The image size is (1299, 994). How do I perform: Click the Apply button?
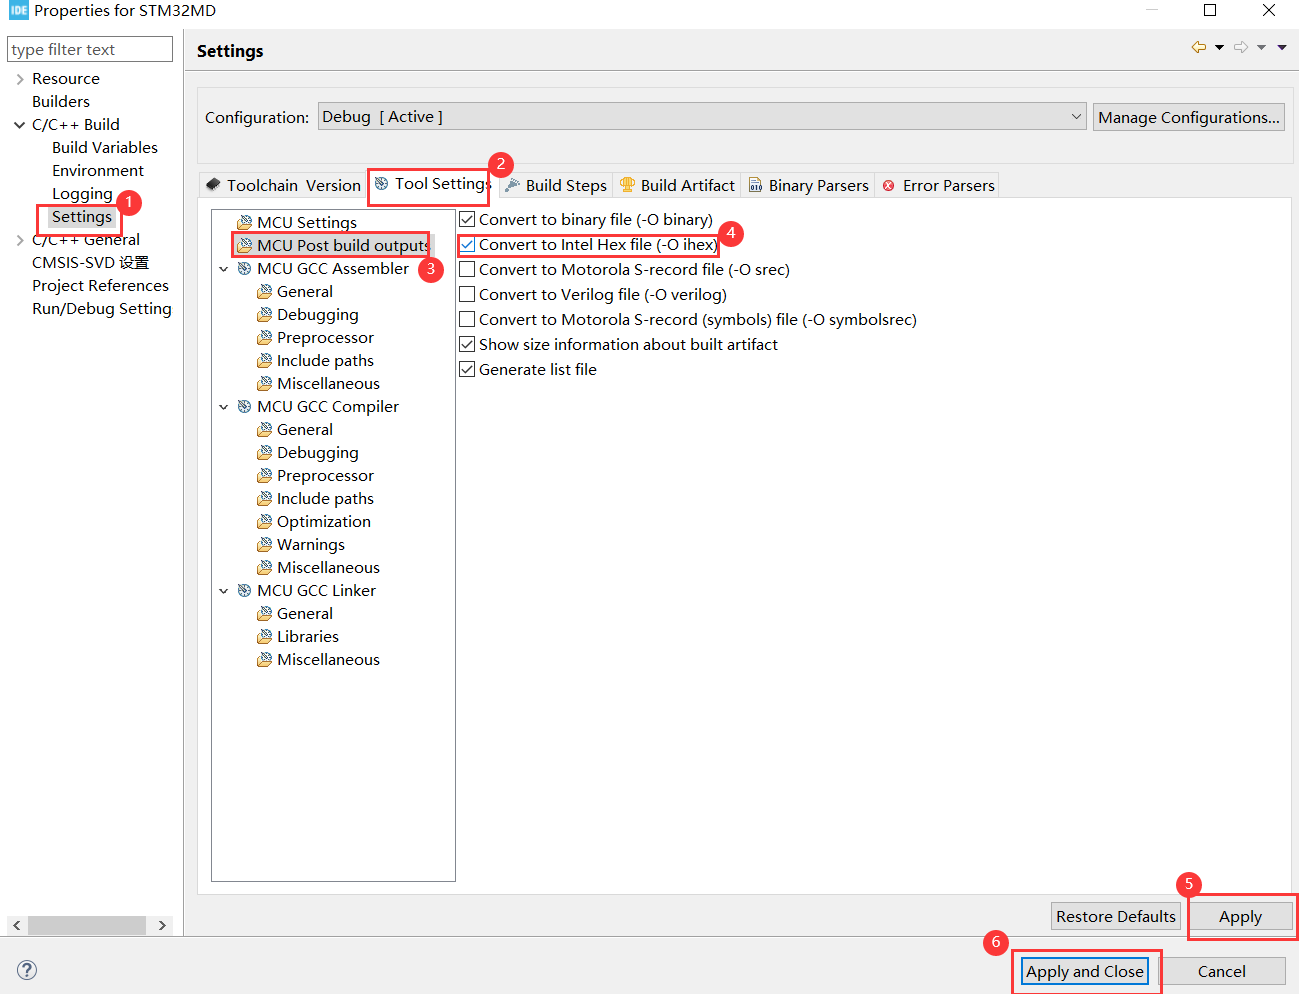pyautogui.click(x=1240, y=916)
